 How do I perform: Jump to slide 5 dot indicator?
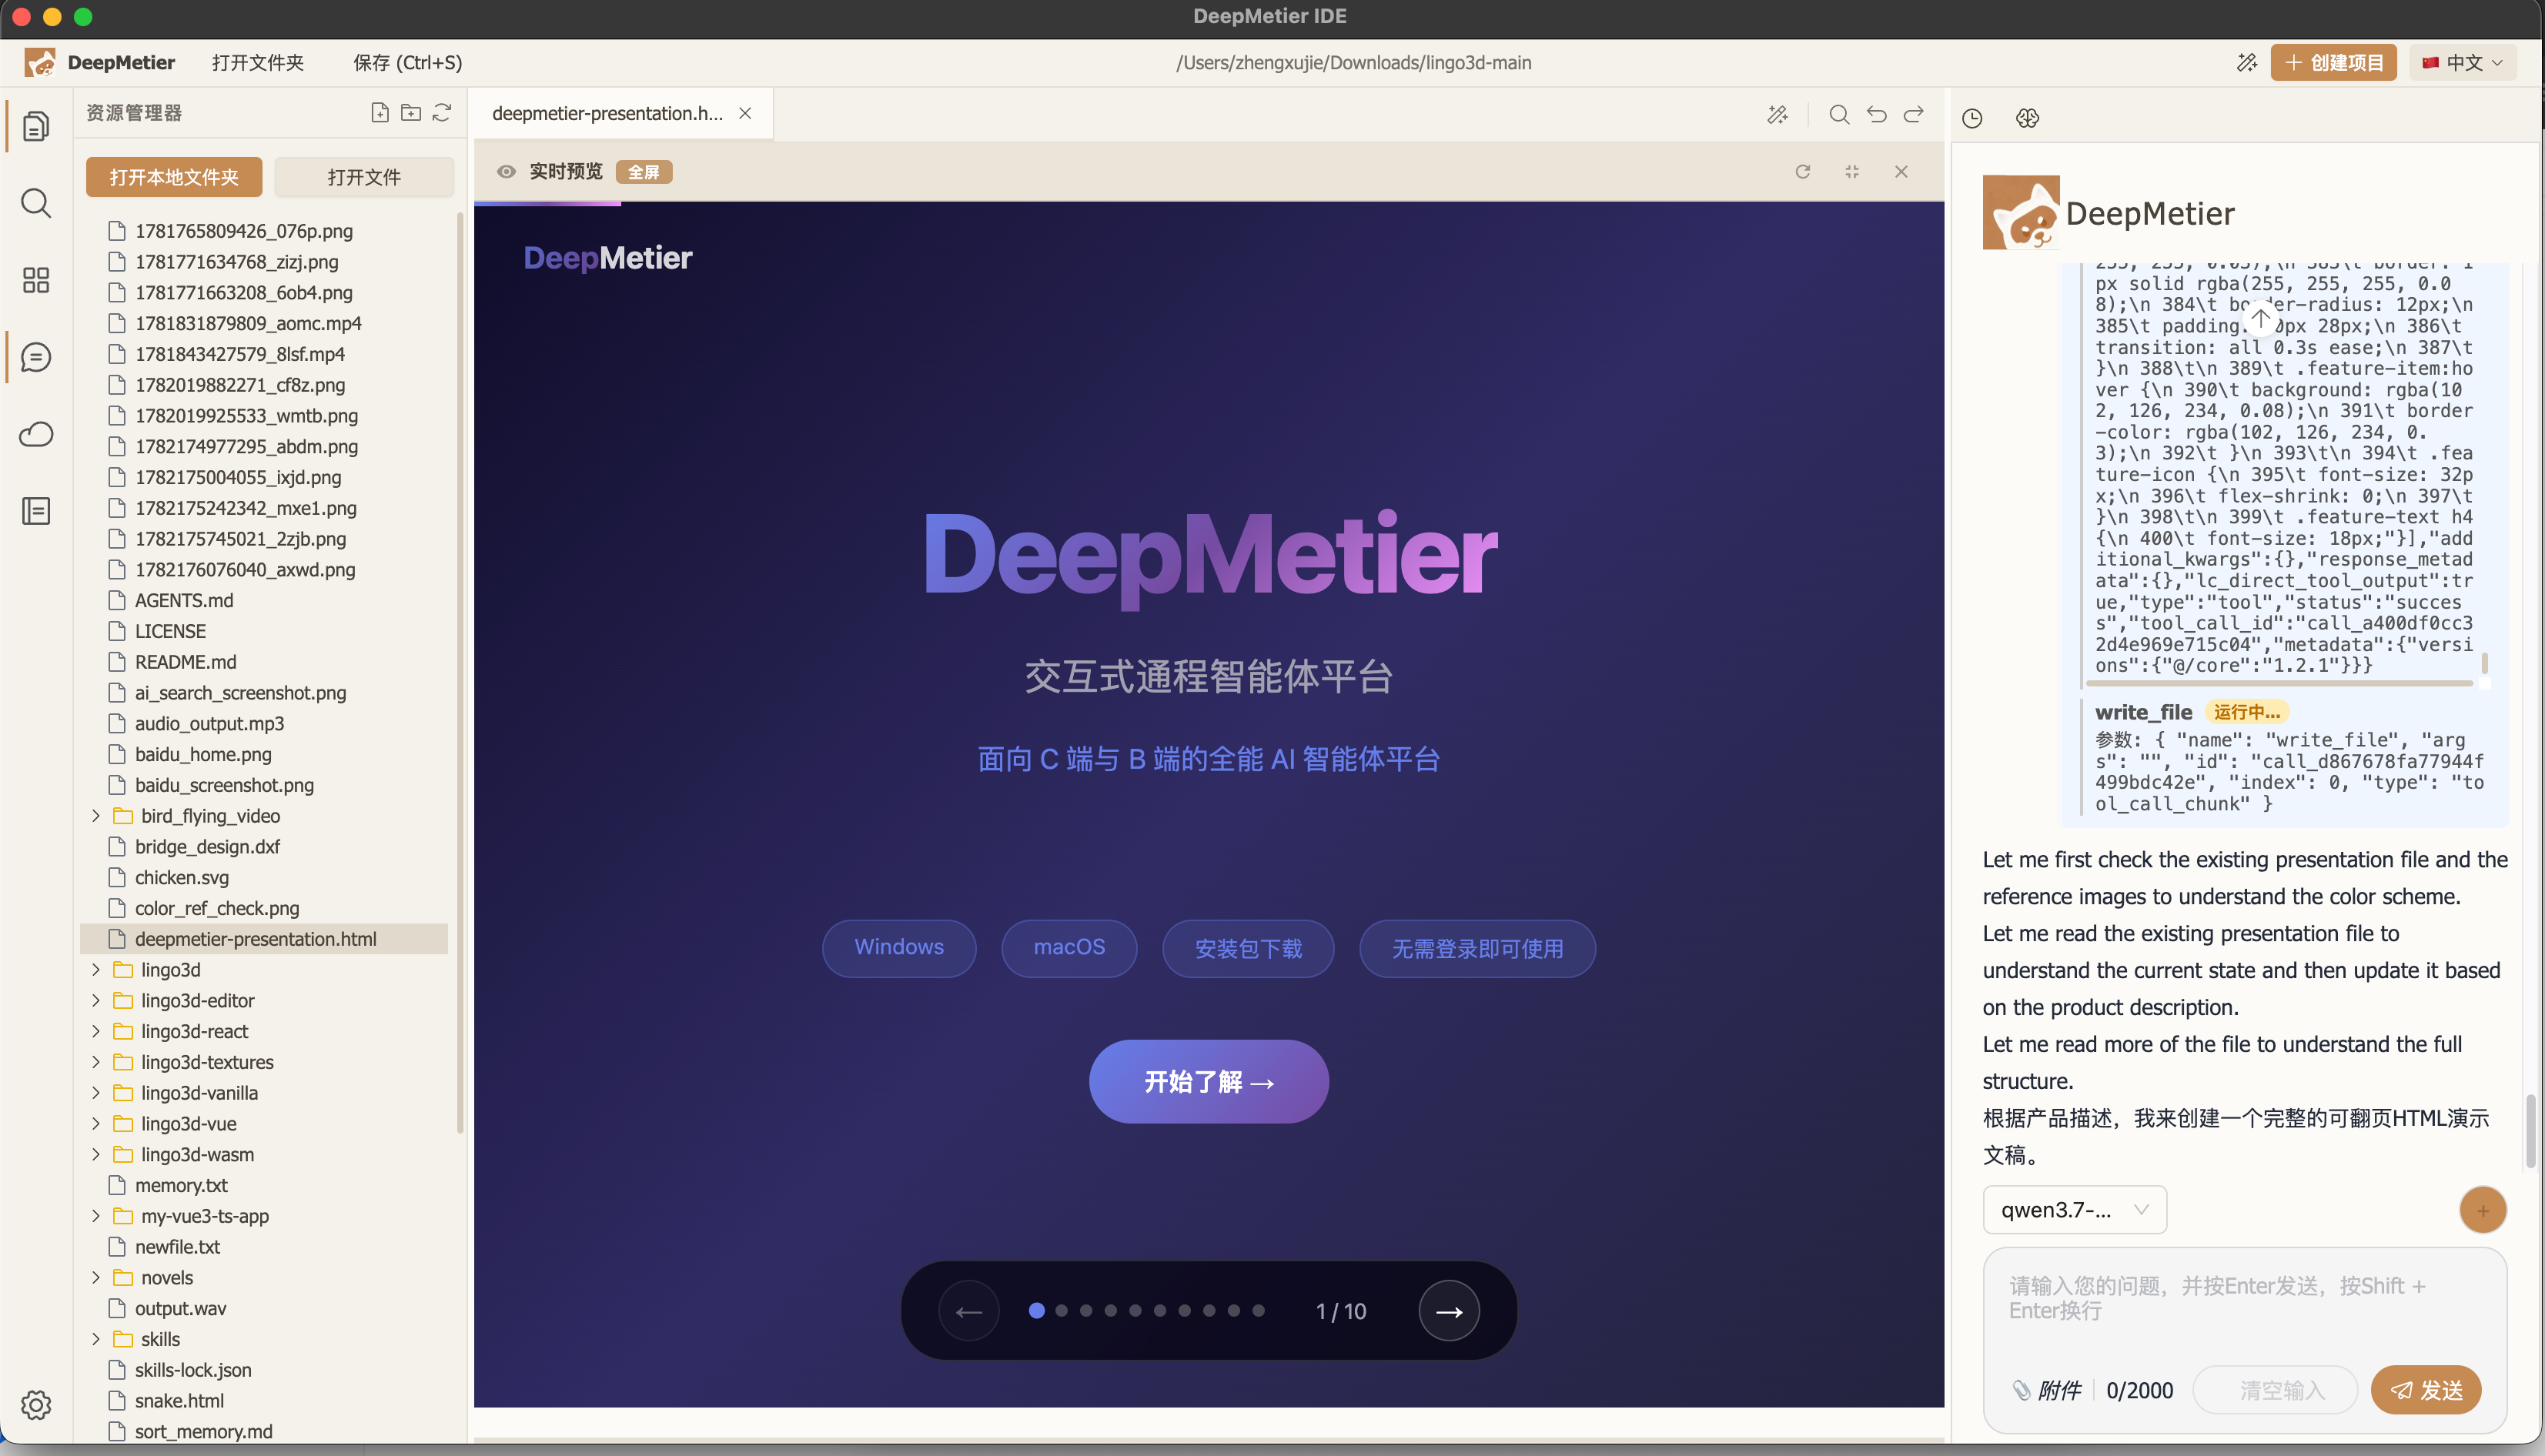point(1135,1310)
